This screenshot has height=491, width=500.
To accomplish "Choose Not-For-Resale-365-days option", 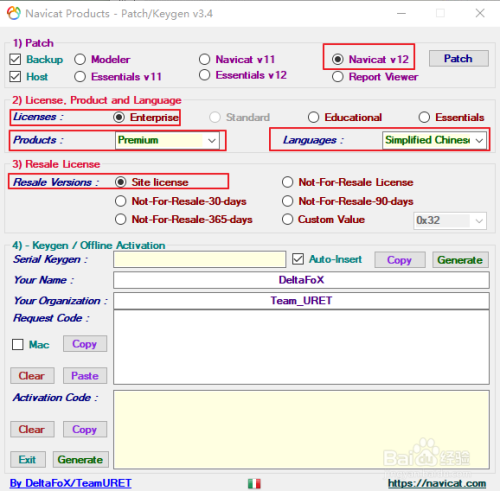I will (121, 219).
